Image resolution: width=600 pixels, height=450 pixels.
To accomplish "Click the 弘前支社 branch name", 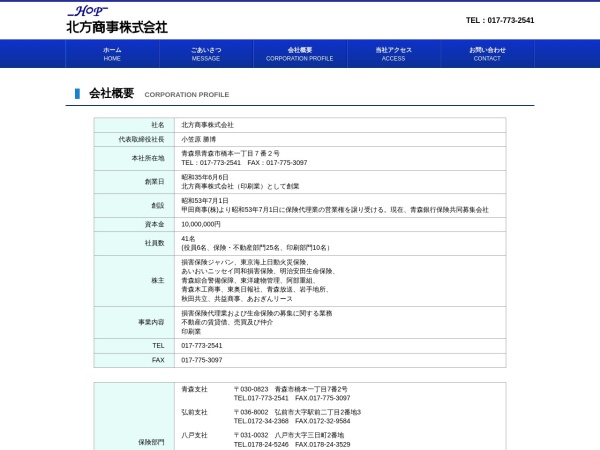I will tap(194, 412).
